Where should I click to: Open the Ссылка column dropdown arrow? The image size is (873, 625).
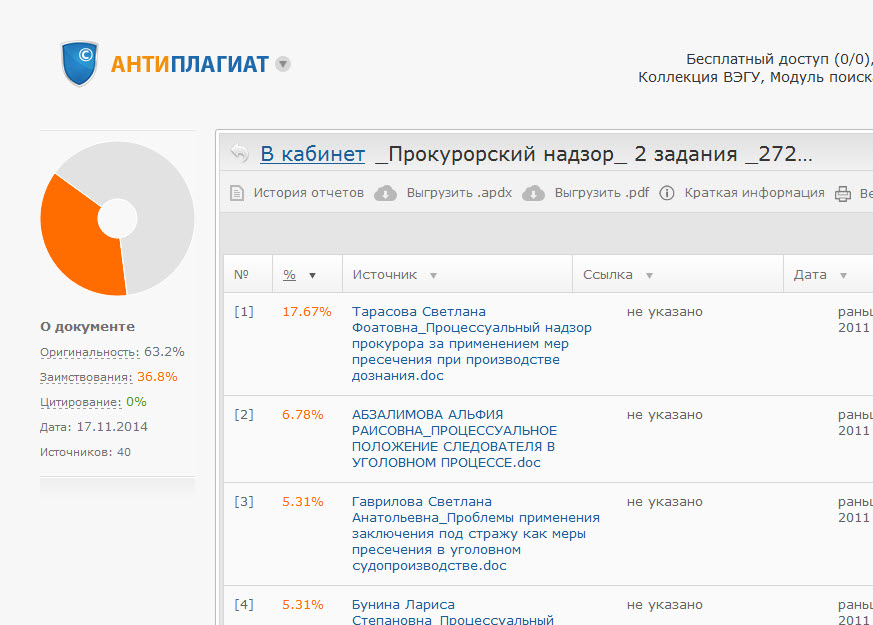click(x=649, y=275)
